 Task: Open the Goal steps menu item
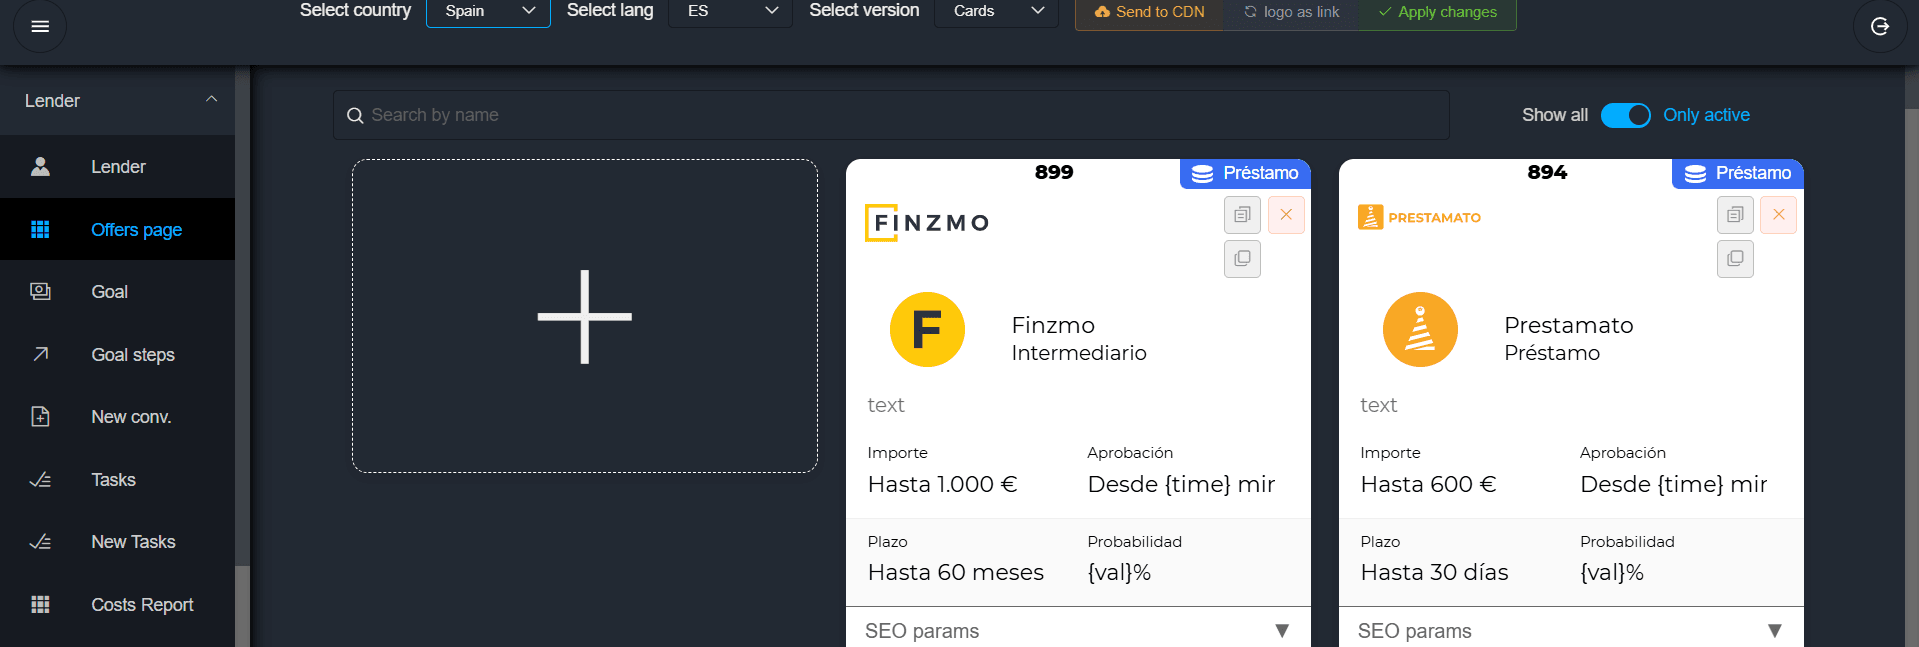tap(117, 354)
